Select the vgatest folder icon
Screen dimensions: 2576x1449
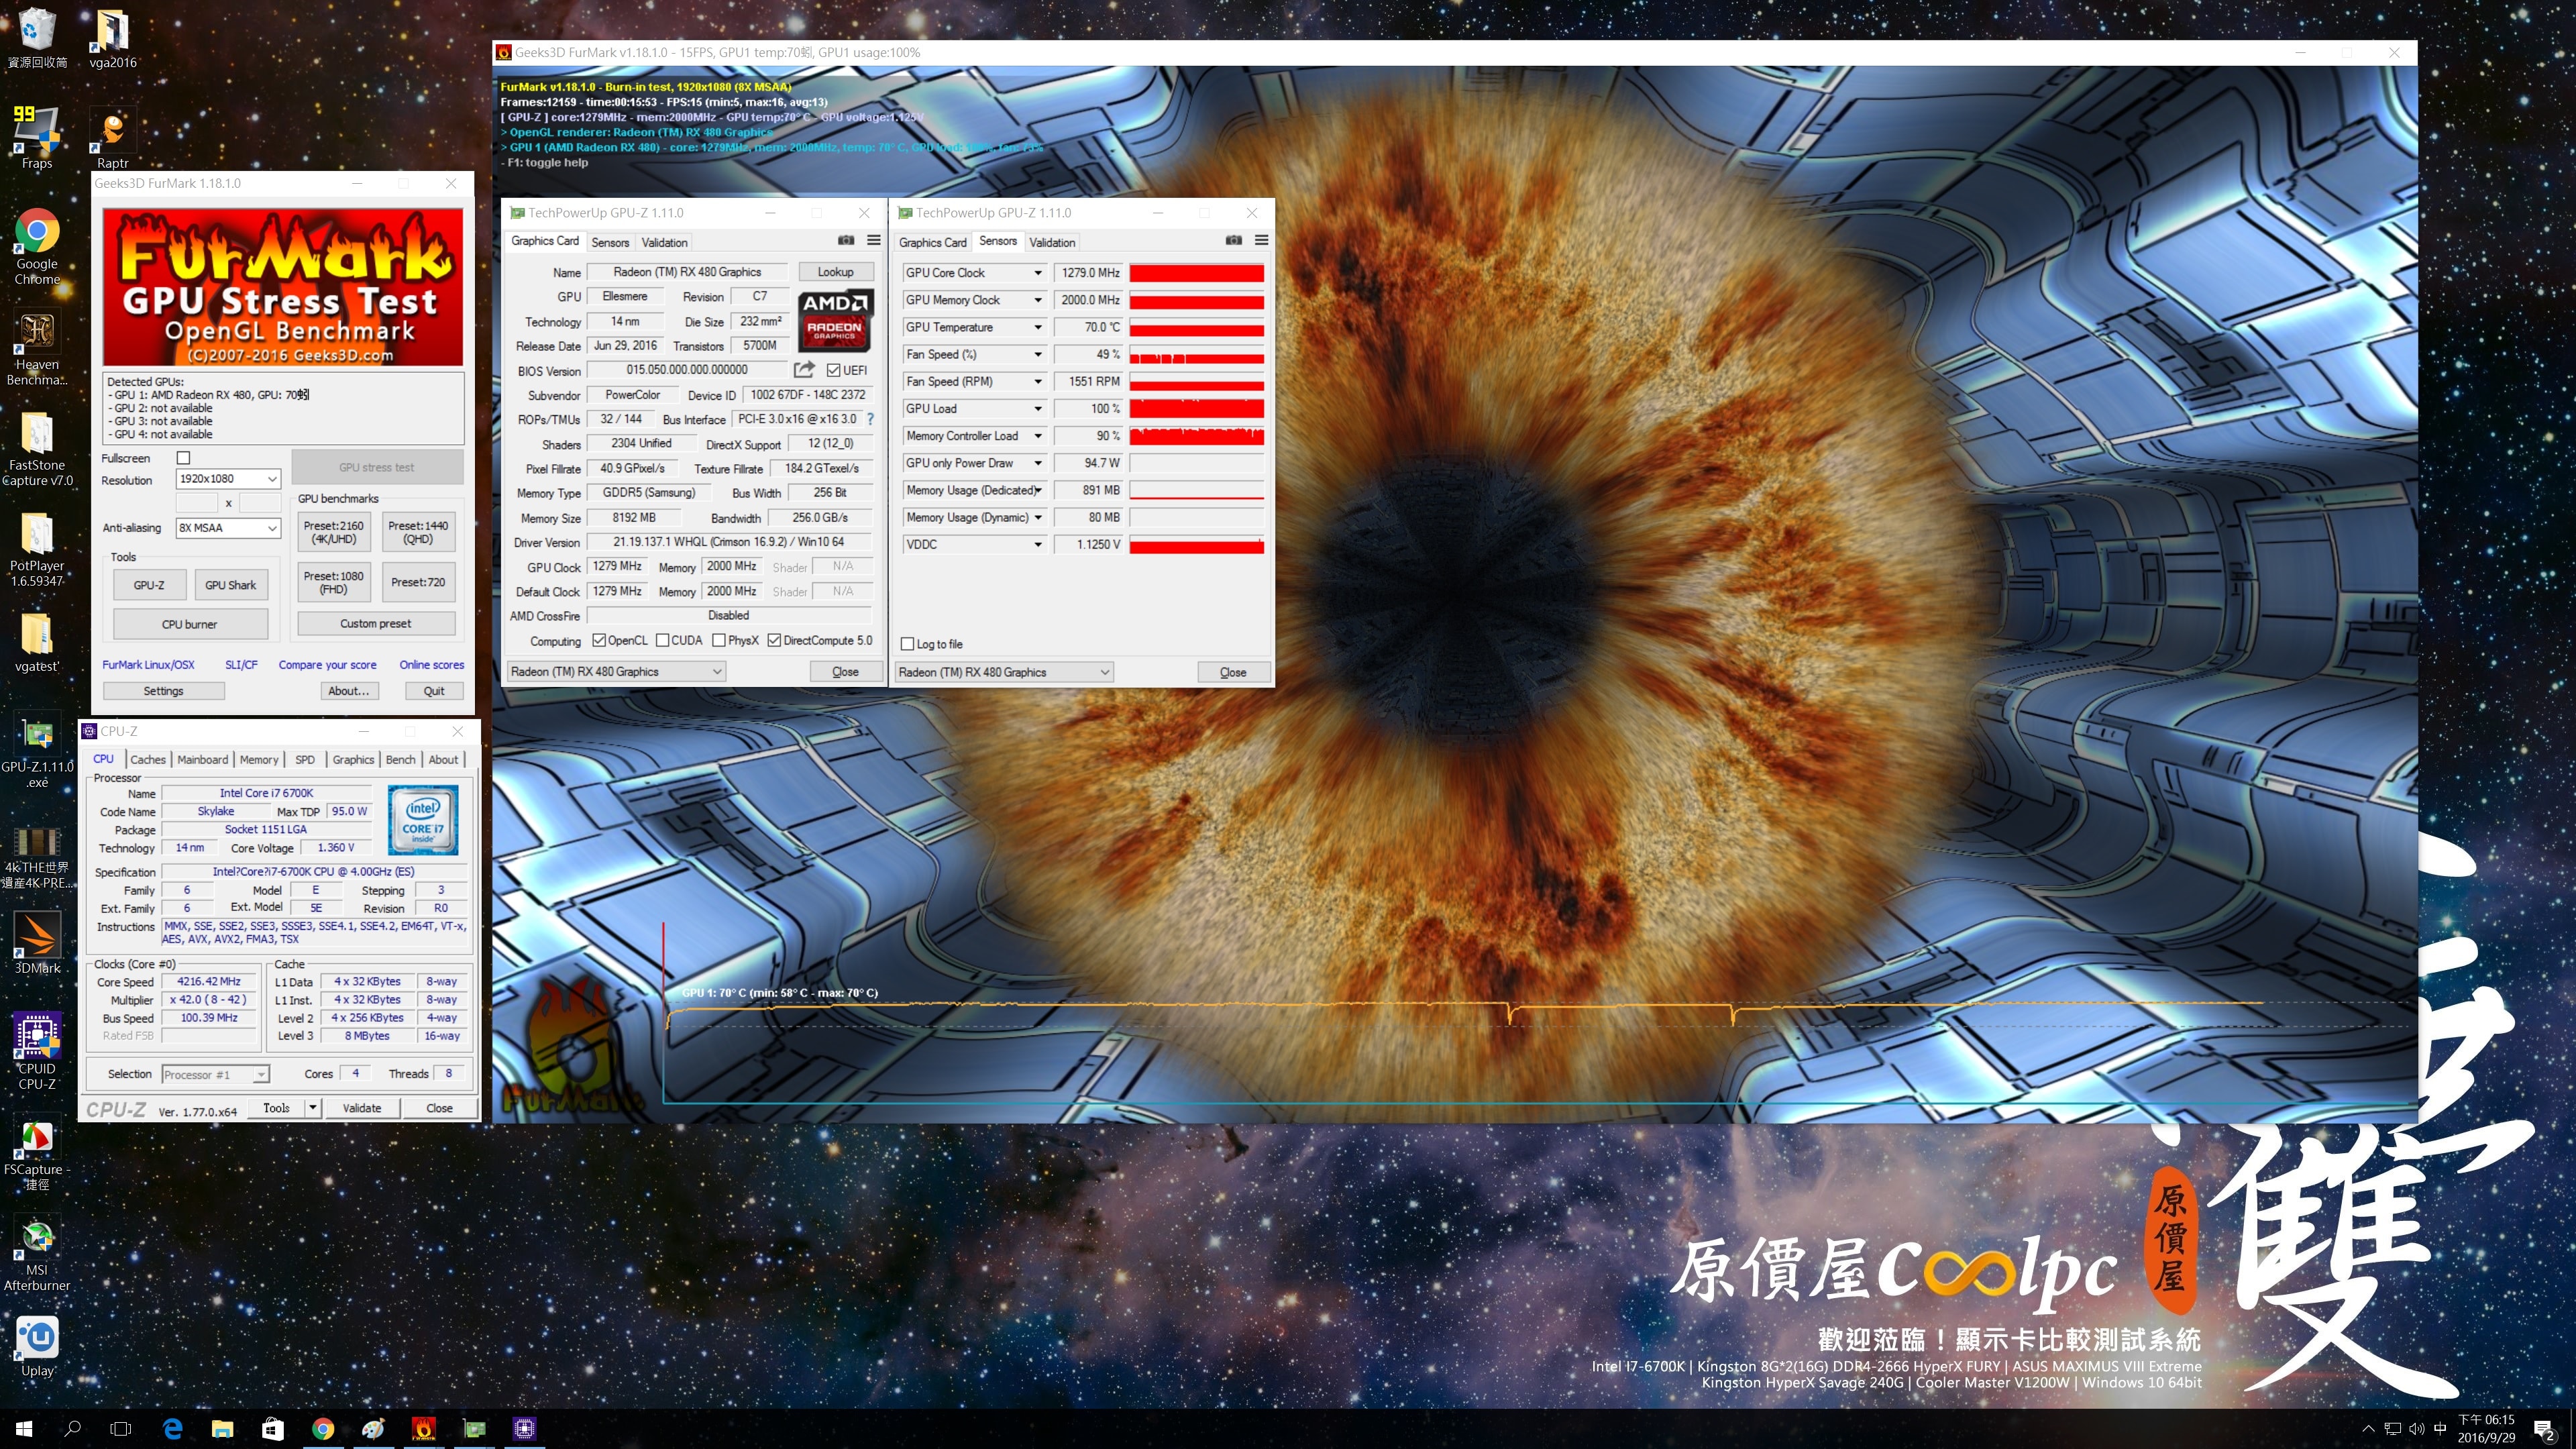tap(37, 641)
